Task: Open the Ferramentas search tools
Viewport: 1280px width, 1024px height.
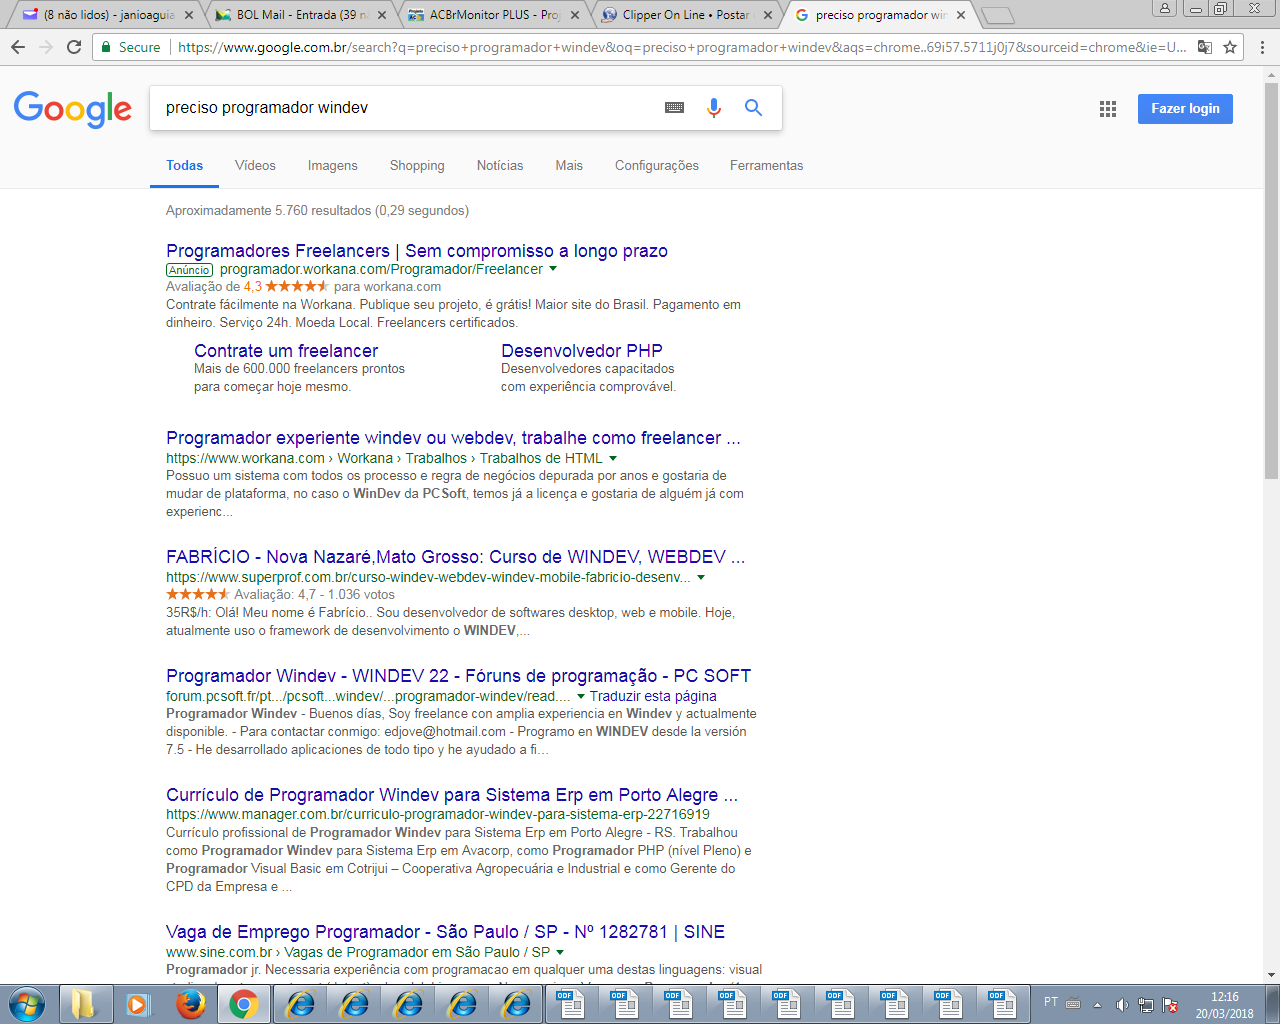Action: pos(767,166)
